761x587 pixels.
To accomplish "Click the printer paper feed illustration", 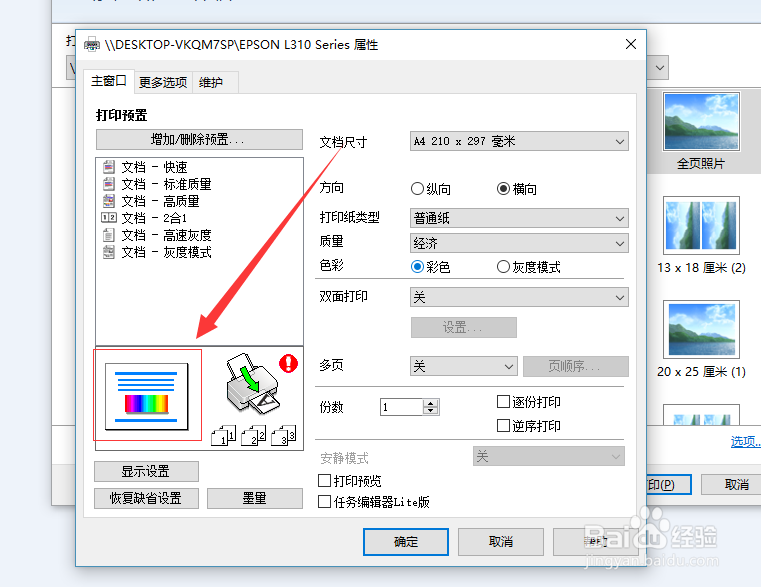I will pos(252,384).
